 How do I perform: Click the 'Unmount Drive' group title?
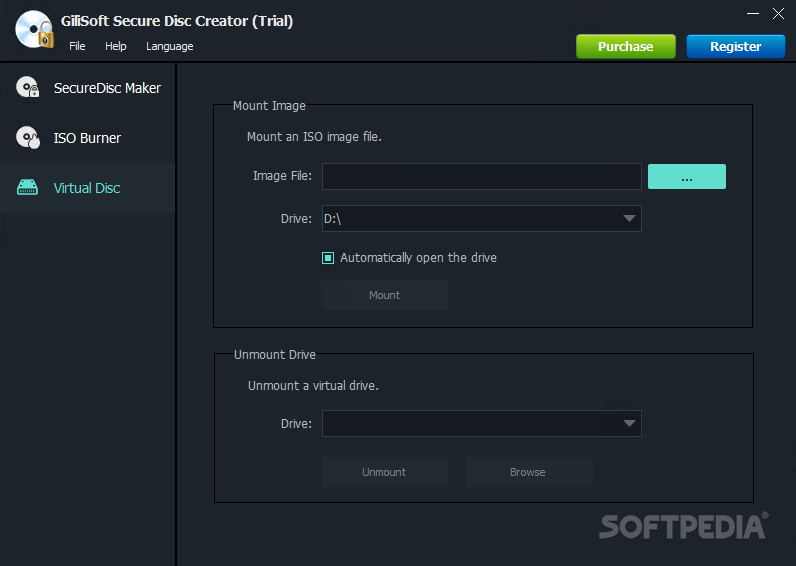coord(275,354)
